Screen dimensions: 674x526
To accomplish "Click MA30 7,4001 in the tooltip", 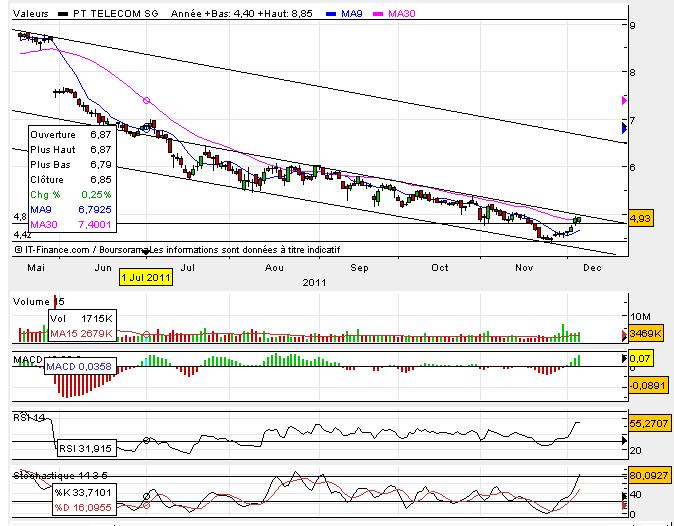I will click(71, 224).
